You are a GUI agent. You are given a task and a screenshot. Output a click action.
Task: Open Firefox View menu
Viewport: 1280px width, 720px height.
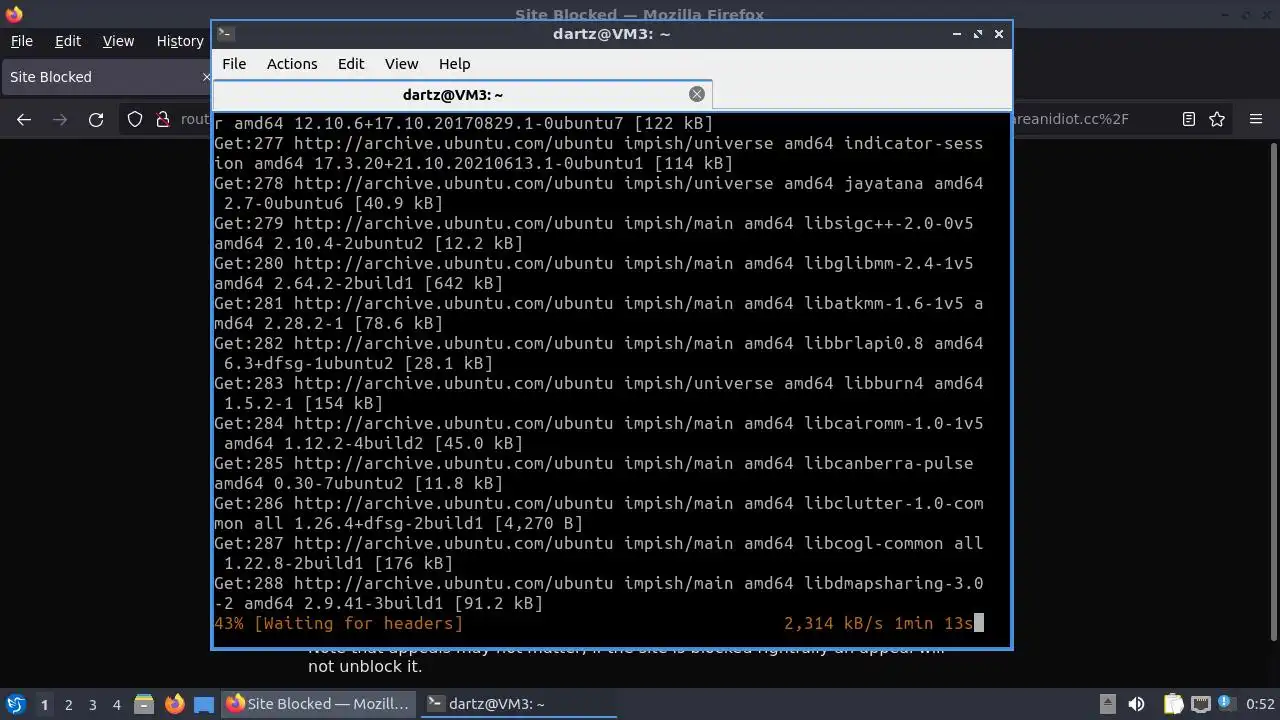(x=118, y=41)
